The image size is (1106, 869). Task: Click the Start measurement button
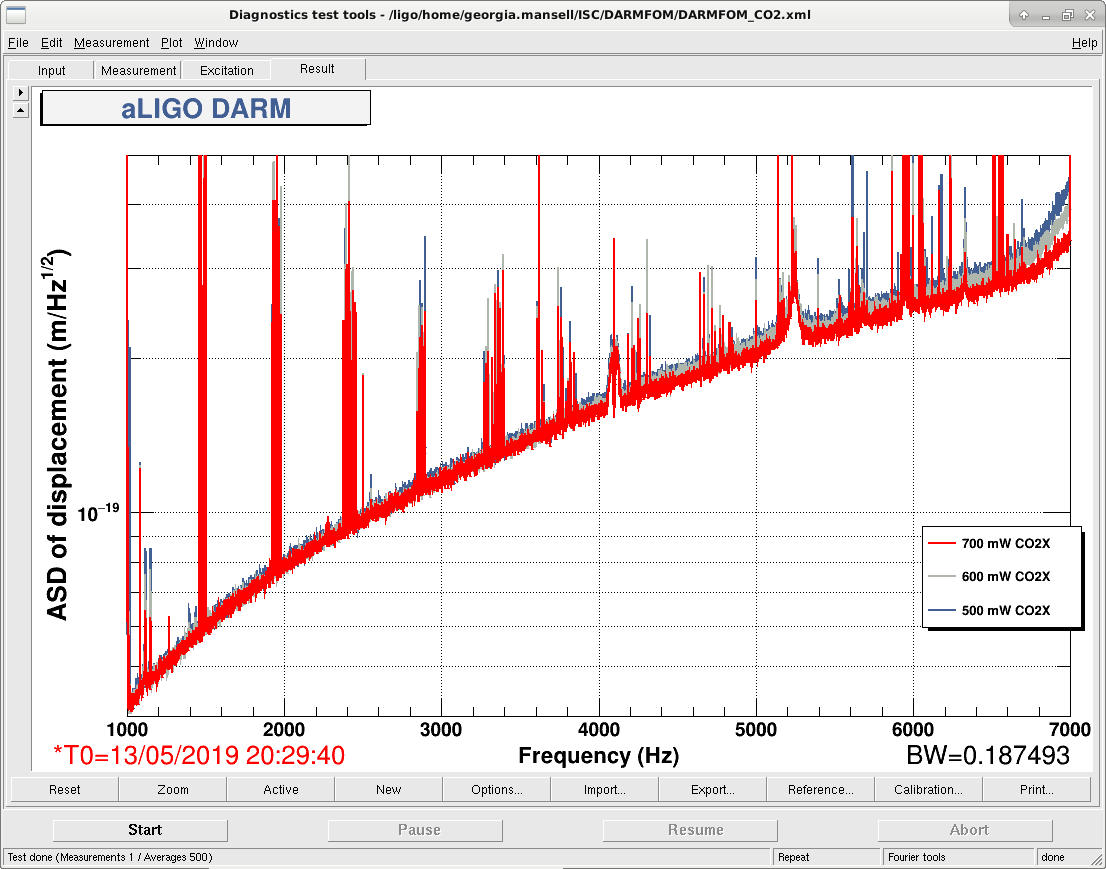coord(140,830)
